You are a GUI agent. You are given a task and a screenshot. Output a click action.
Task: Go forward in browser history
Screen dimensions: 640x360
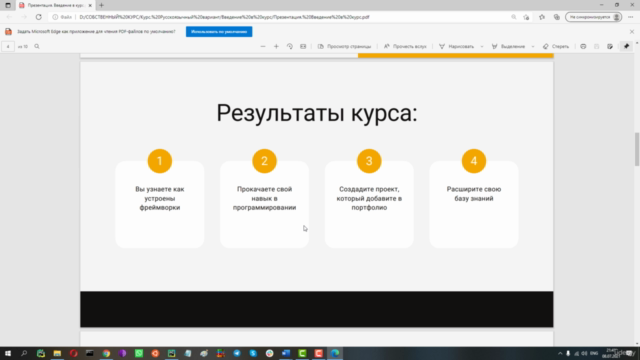(24, 17)
